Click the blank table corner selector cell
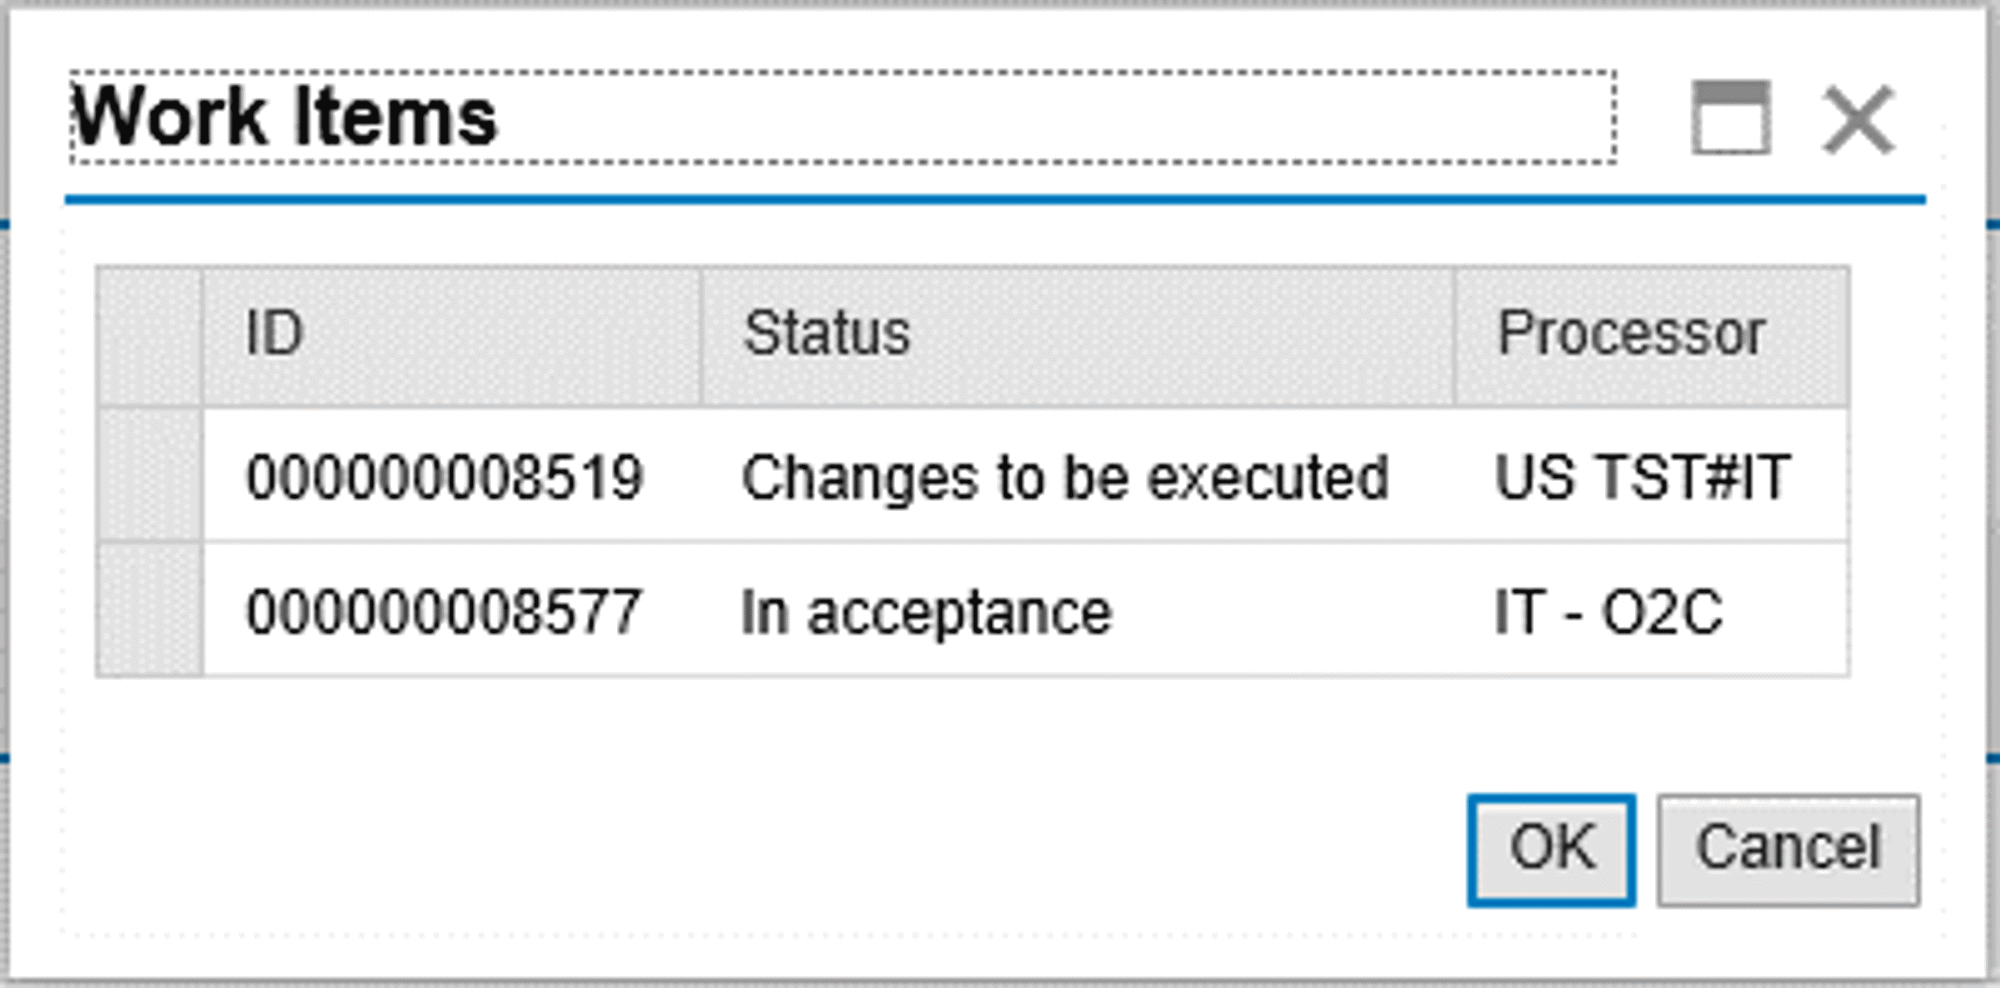Viewport: 2000px width, 988px height. [x=150, y=333]
